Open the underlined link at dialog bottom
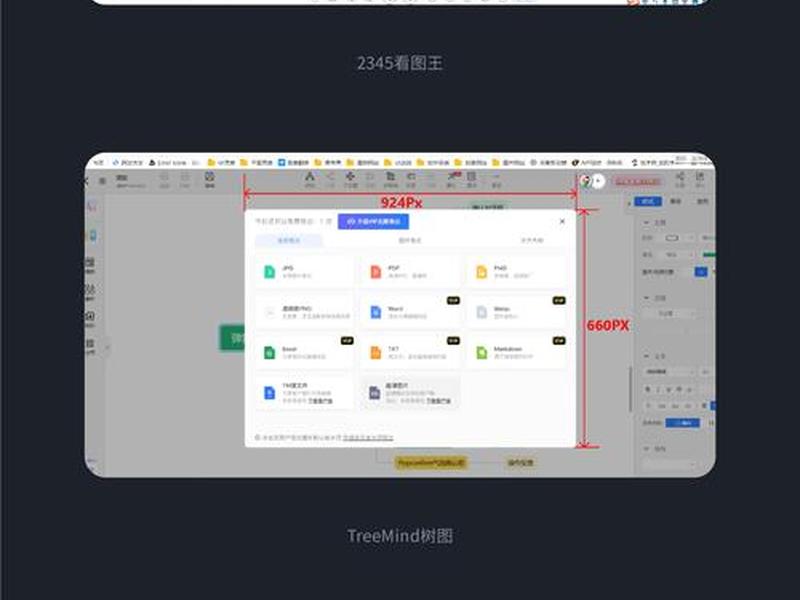Screen dimensions: 800x600 368,438
